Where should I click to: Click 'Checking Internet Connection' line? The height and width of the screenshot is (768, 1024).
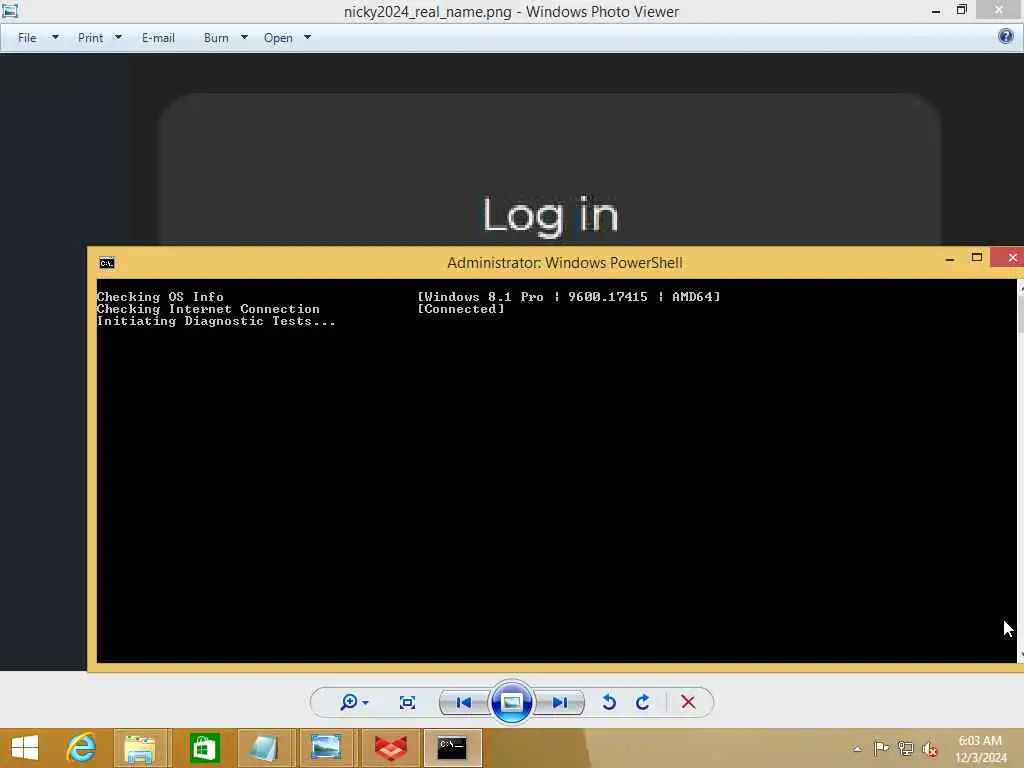tap(208, 309)
